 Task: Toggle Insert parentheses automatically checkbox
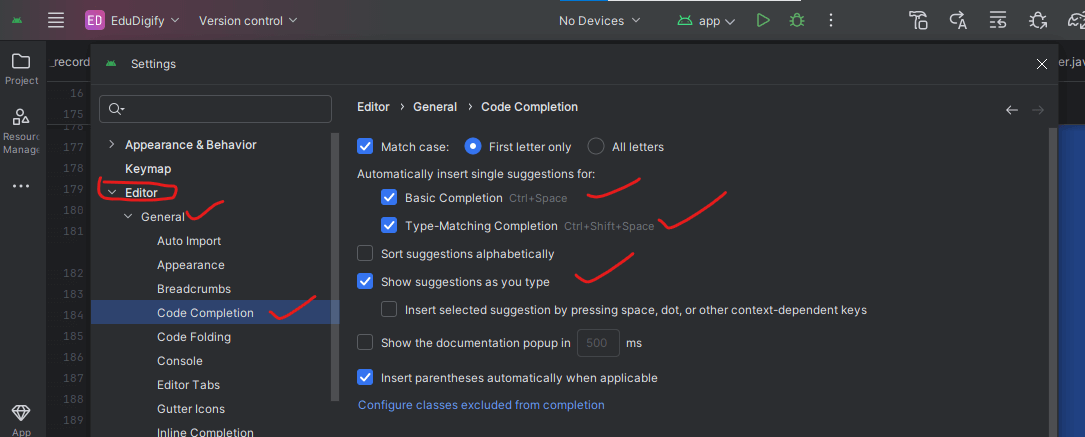[365, 378]
